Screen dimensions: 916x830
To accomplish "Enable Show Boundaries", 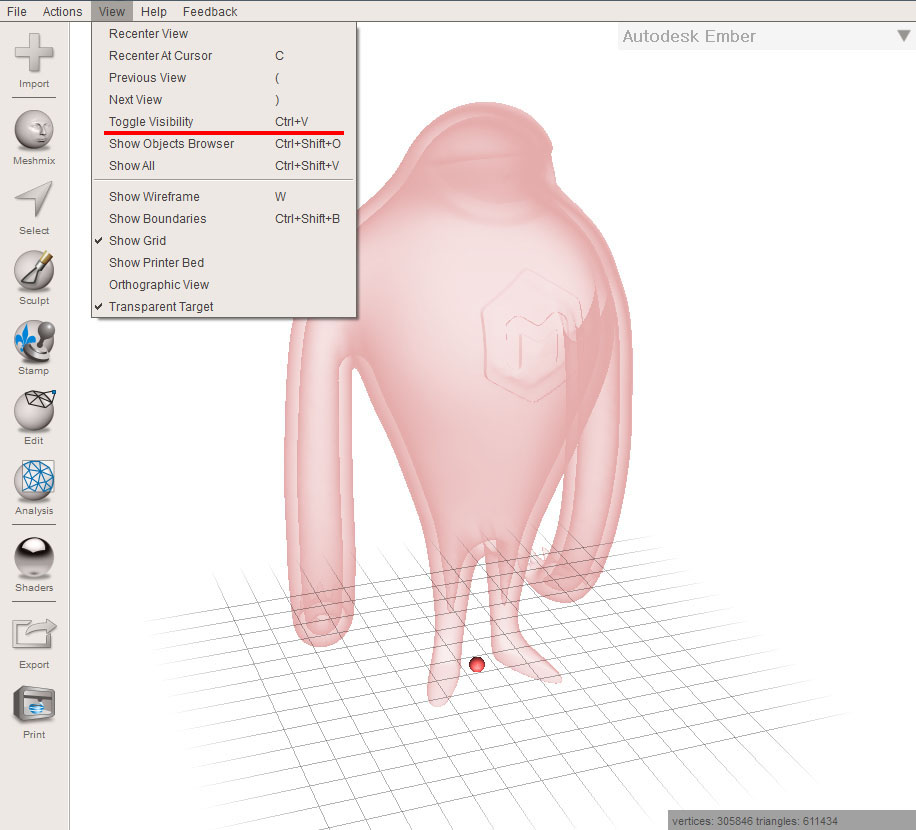I will pos(224,219).
